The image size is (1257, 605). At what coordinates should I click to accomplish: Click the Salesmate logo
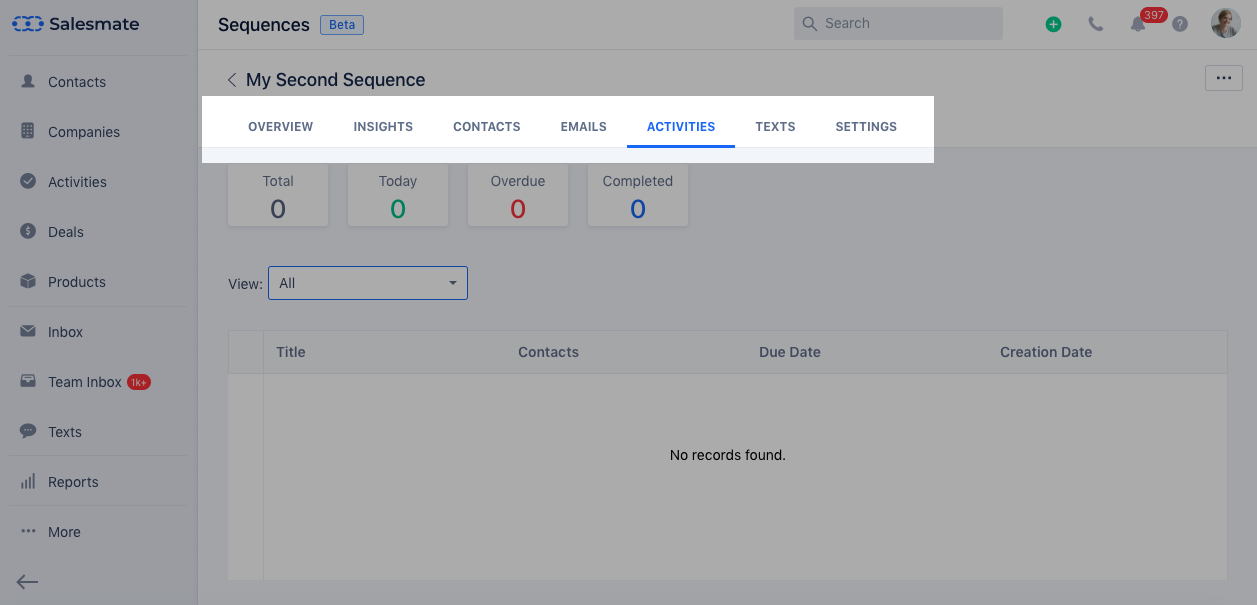tap(76, 24)
